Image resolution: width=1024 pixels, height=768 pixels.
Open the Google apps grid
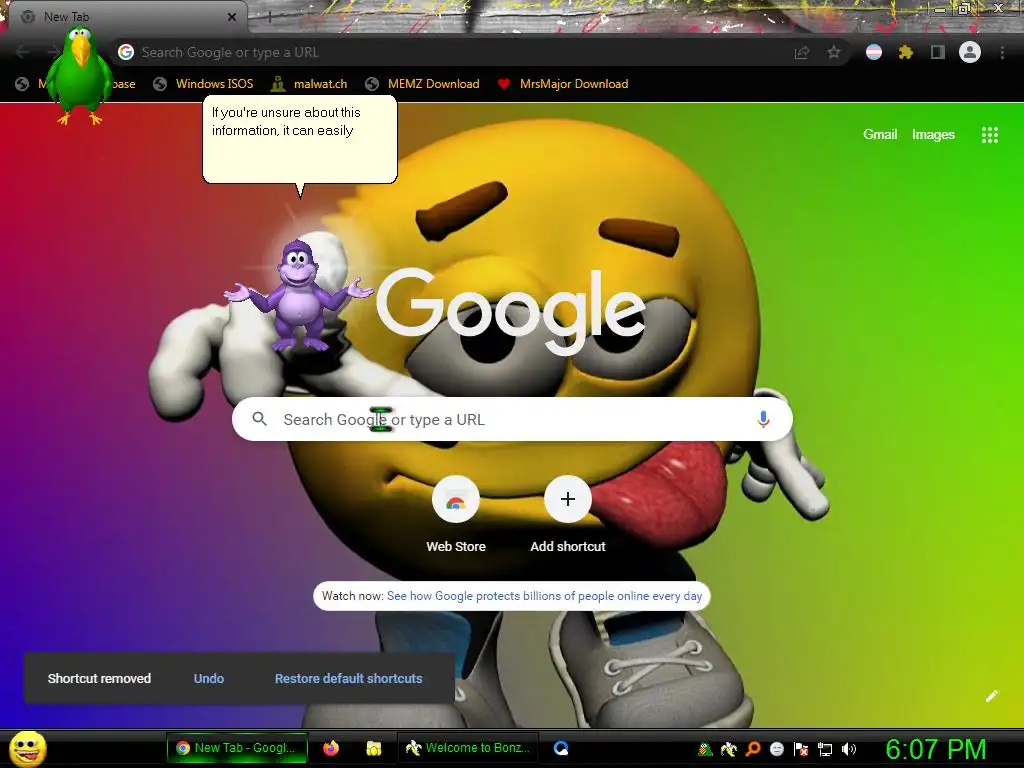pos(990,135)
